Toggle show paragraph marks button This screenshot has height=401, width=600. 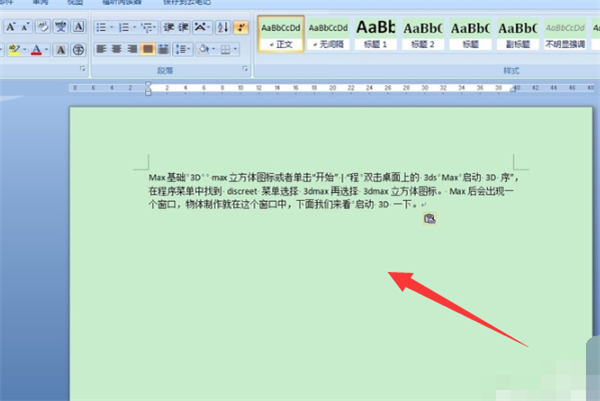click(x=240, y=27)
